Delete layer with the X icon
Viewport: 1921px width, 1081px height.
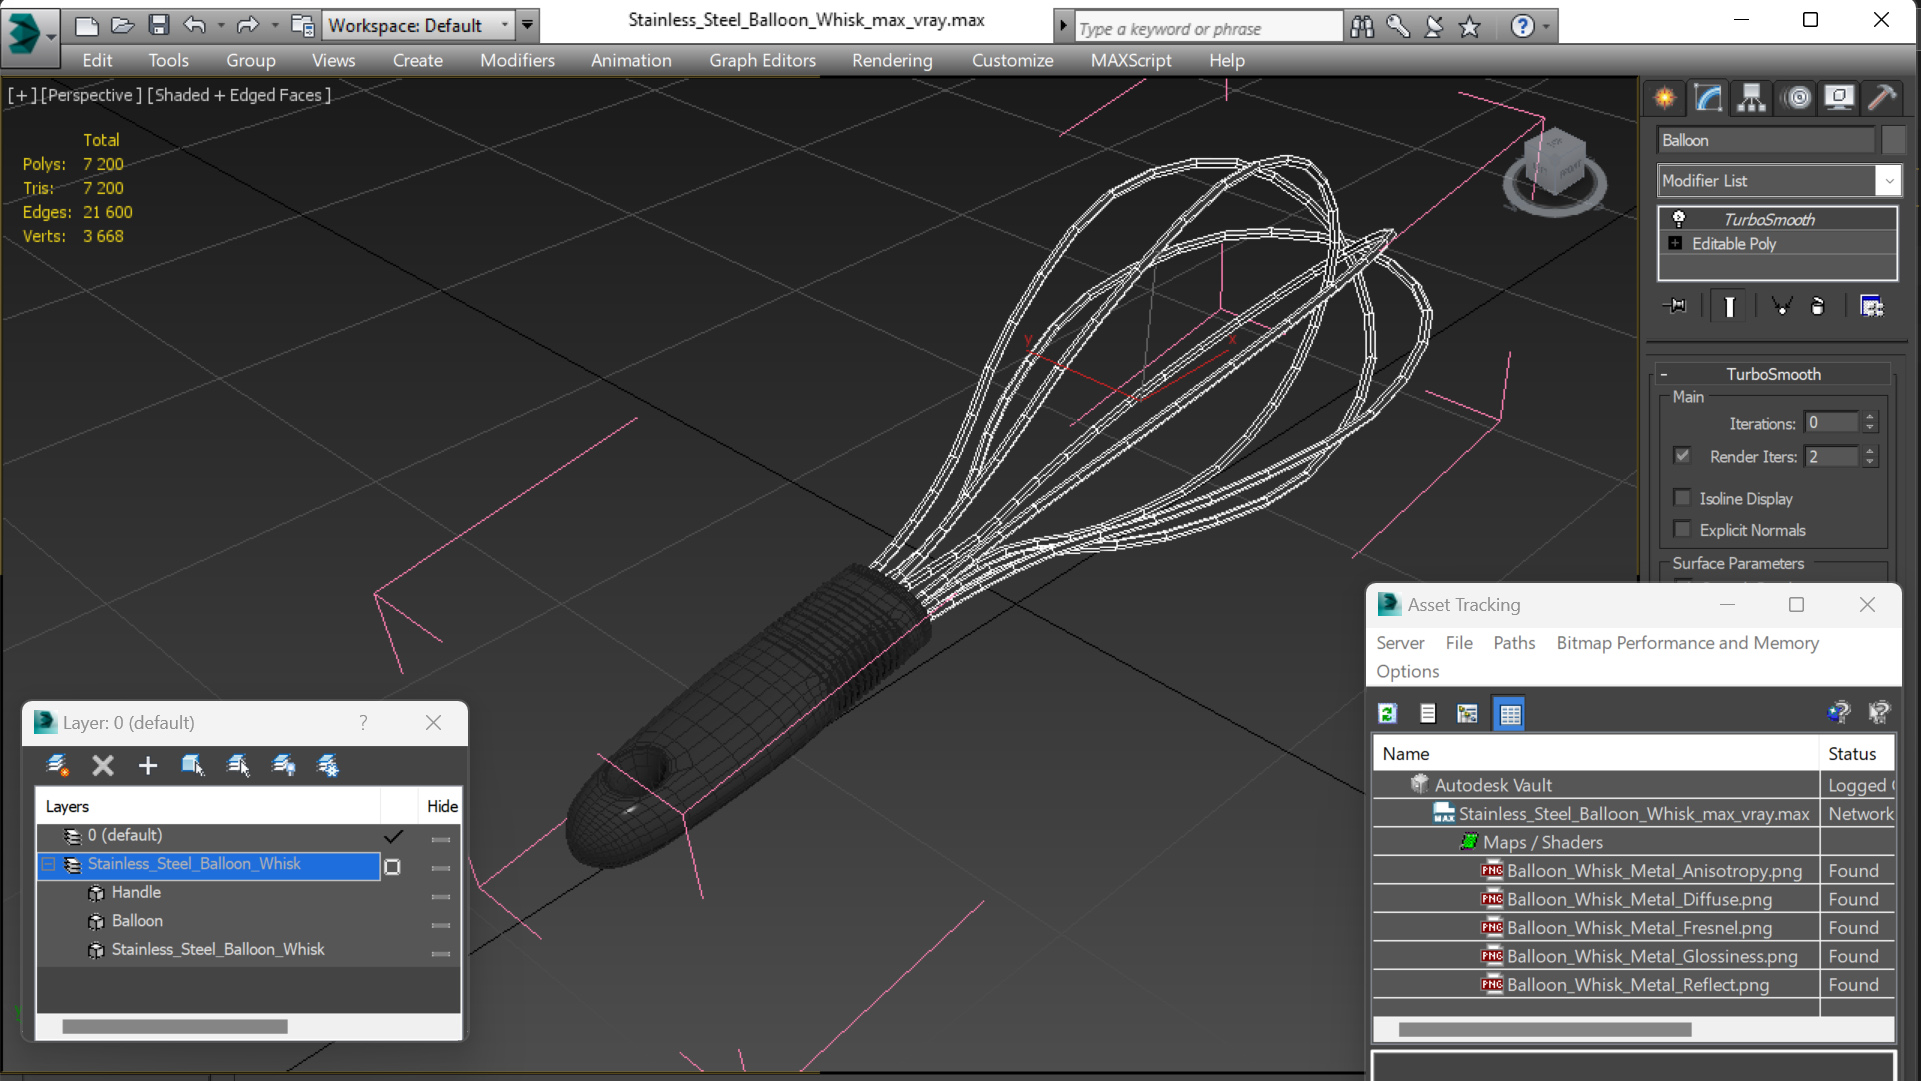coord(102,766)
